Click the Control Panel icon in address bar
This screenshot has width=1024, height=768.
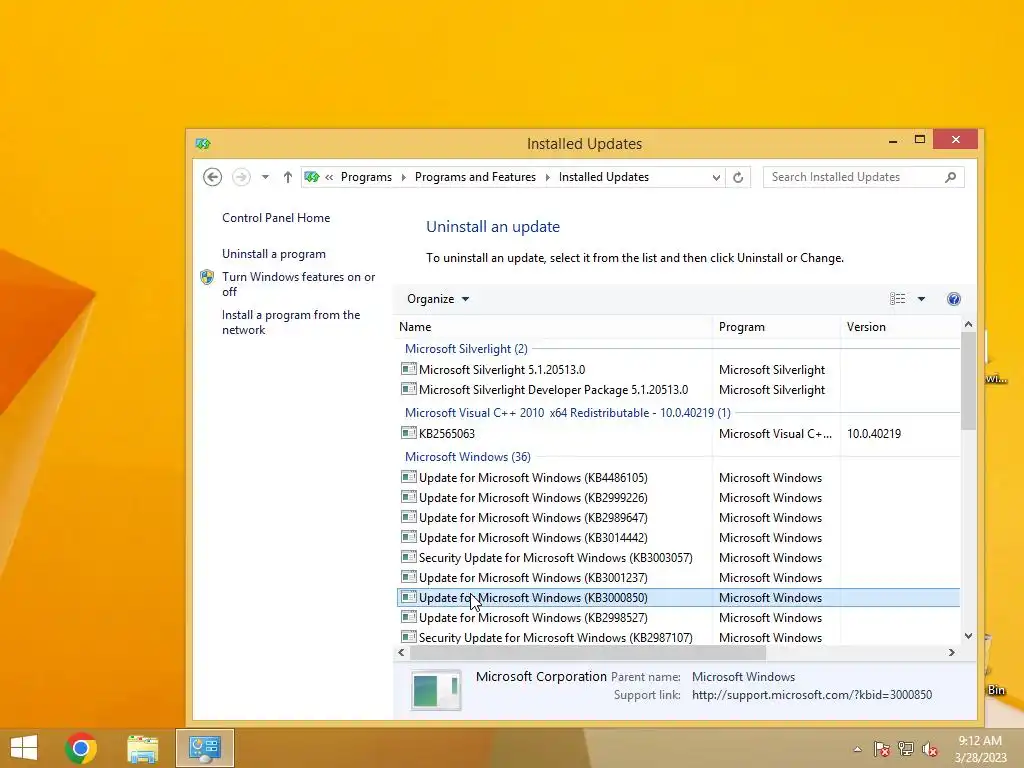click(x=312, y=177)
